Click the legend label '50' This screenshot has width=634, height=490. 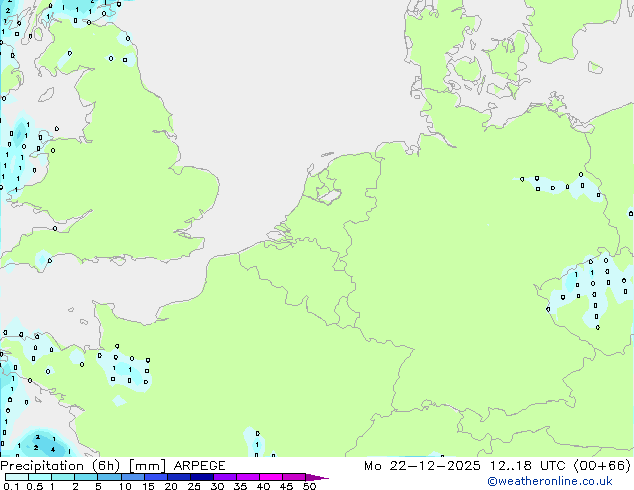[309, 486]
